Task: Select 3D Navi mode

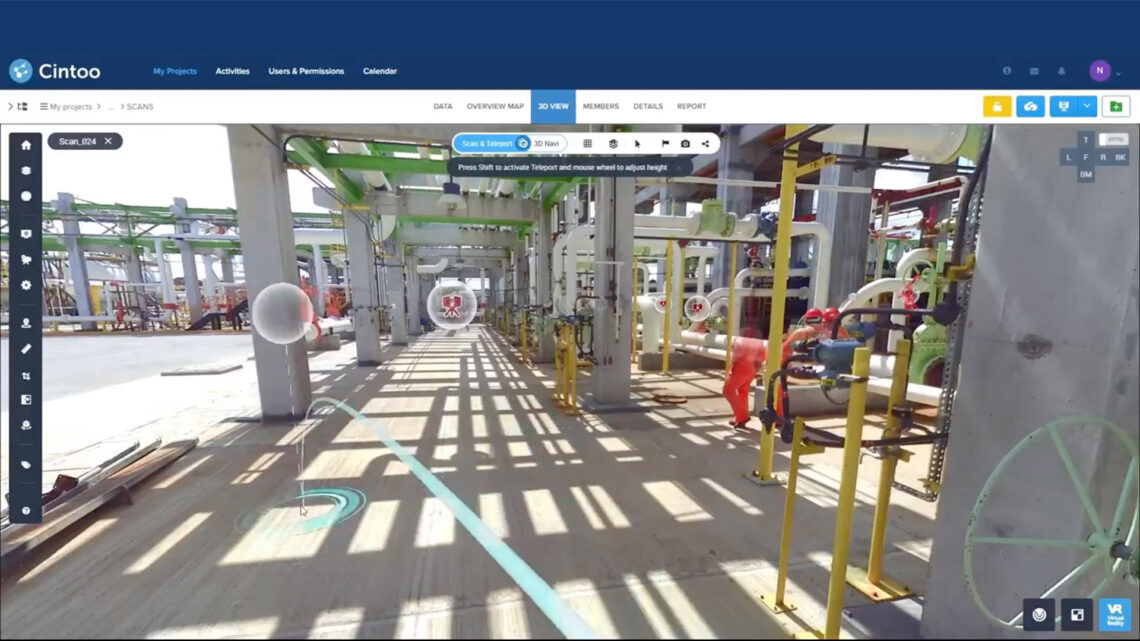Action: pyautogui.click(x=547, y=144)
